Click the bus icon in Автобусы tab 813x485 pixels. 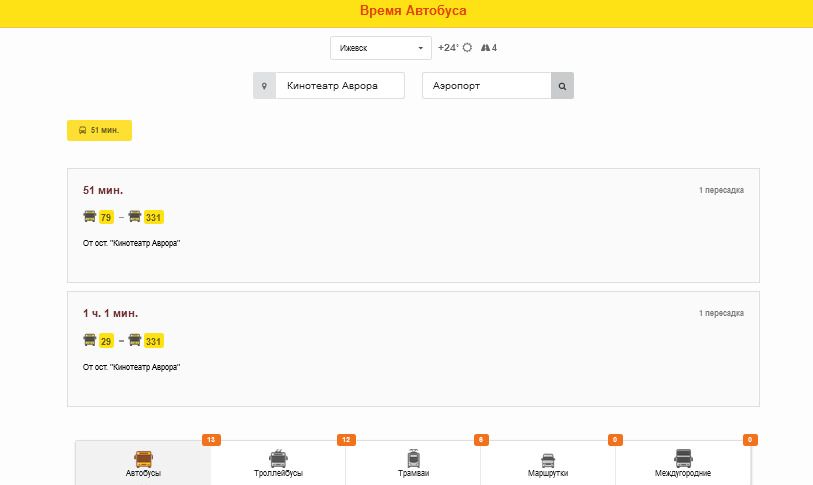click(144, 459)
